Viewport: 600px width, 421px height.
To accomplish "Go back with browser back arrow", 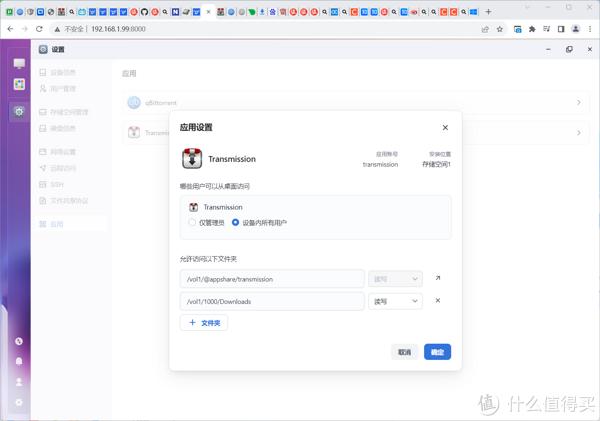I will [x=10, y=29].
